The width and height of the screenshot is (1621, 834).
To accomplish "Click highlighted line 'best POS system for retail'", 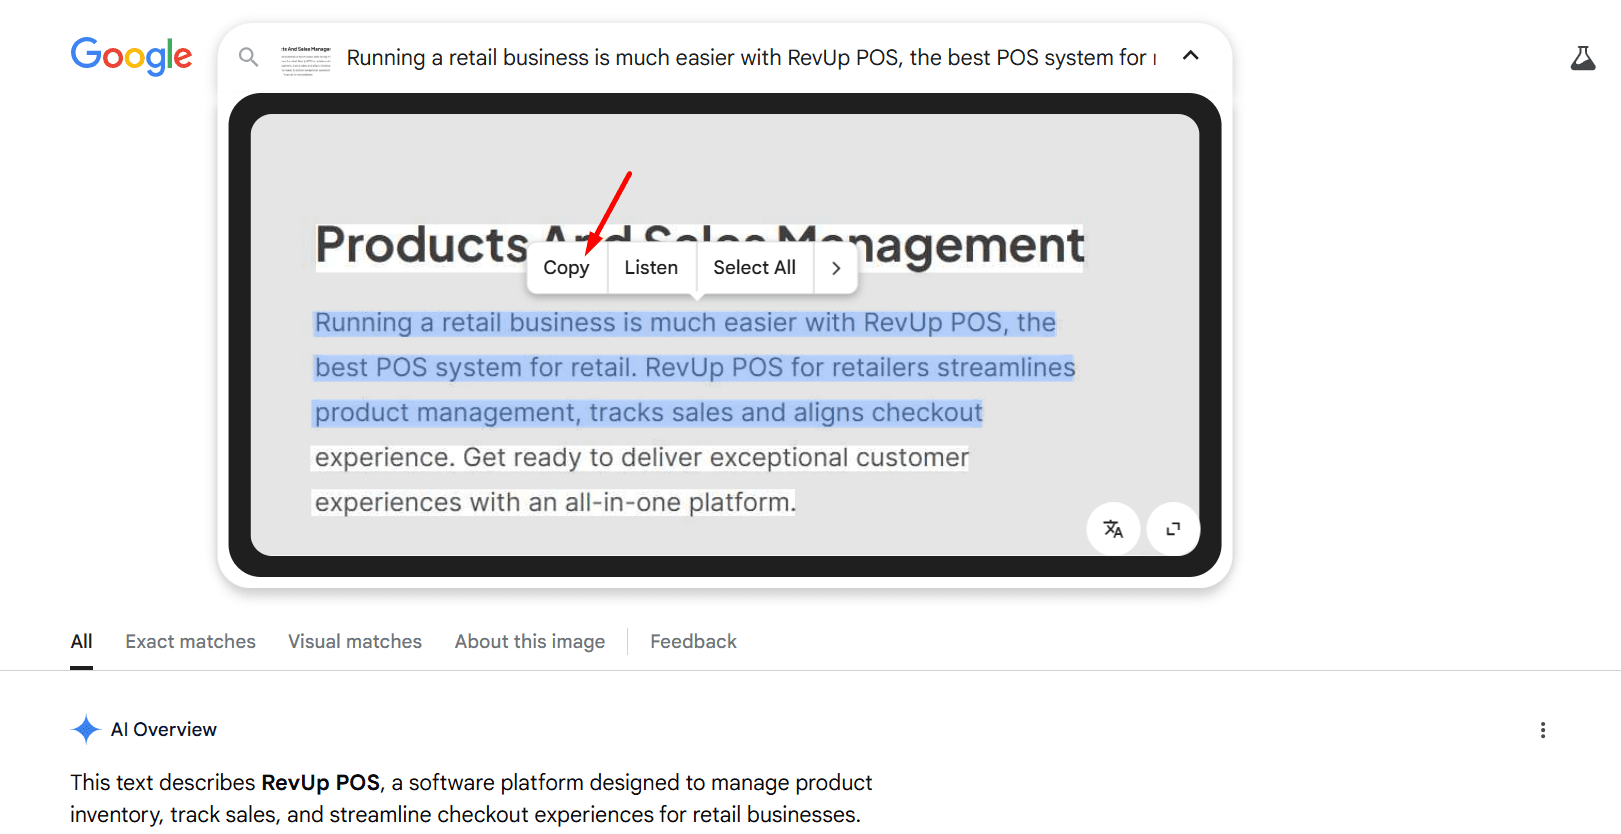I will point(695,368).
